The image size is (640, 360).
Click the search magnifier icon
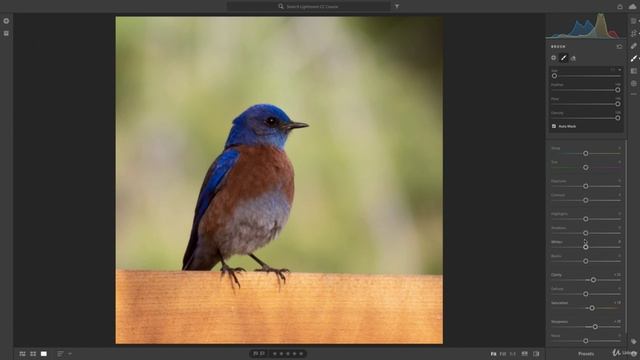click(281, 7)
